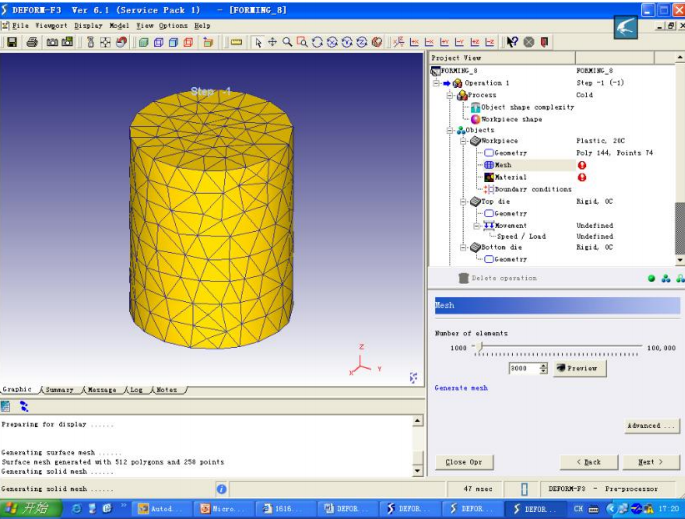
Task: Go to Next step
Action: [x=650, y=462]
